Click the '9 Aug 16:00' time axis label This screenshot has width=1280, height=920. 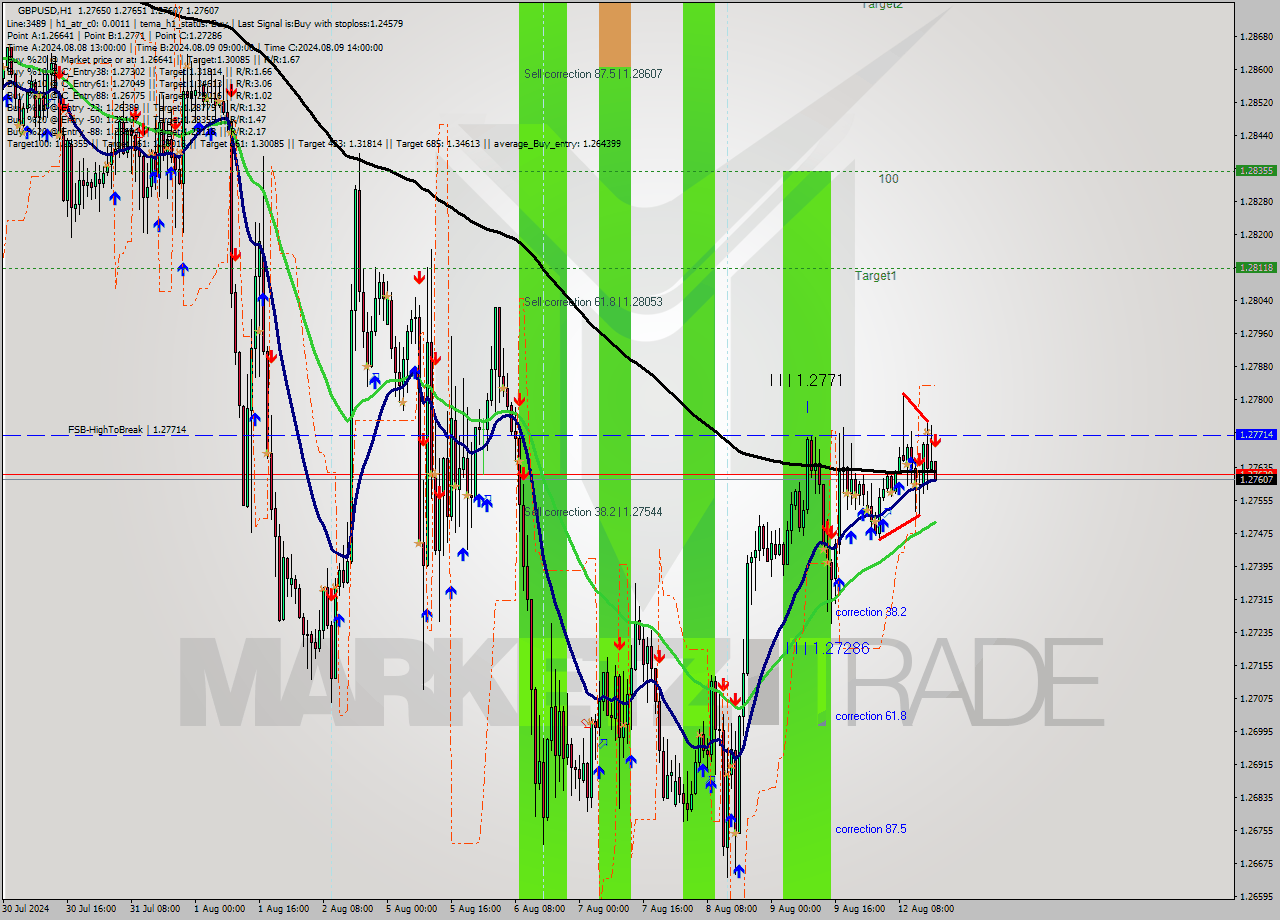point(859,909)
